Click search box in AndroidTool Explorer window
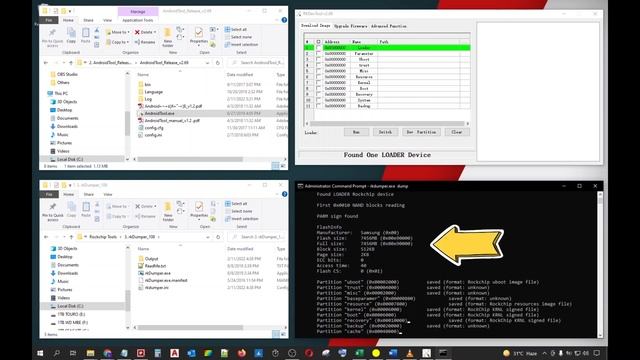This screenshot has width=640, height=360. [256, 63]
